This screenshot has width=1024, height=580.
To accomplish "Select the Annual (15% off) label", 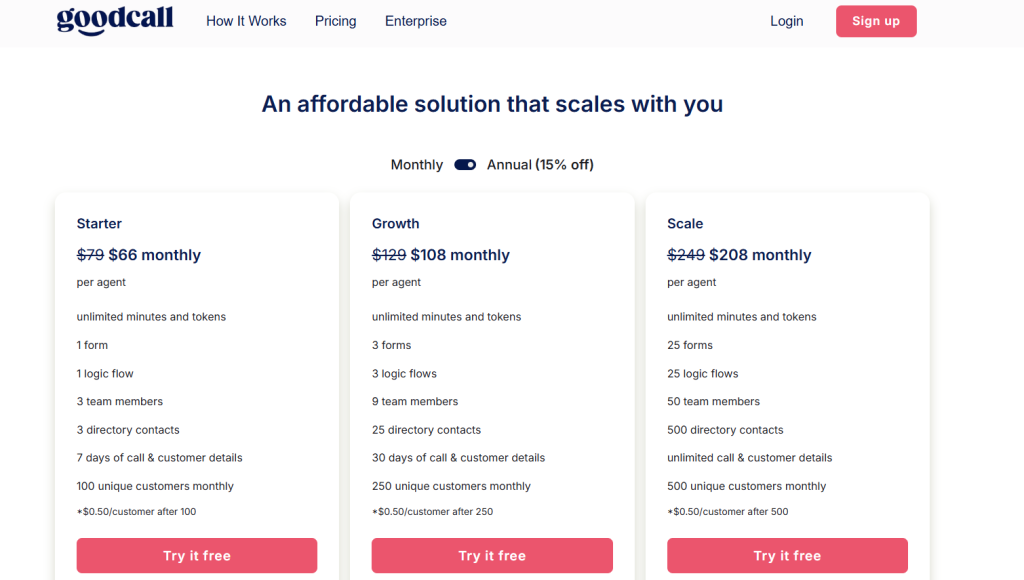I will (540, 165).
